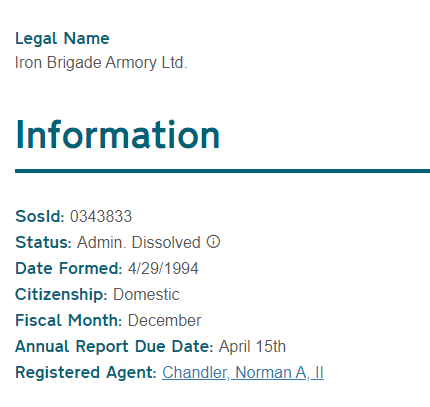430x407 pixels.
Task: Open the Chandler, Norman A, II link
Action: (243, 372)
